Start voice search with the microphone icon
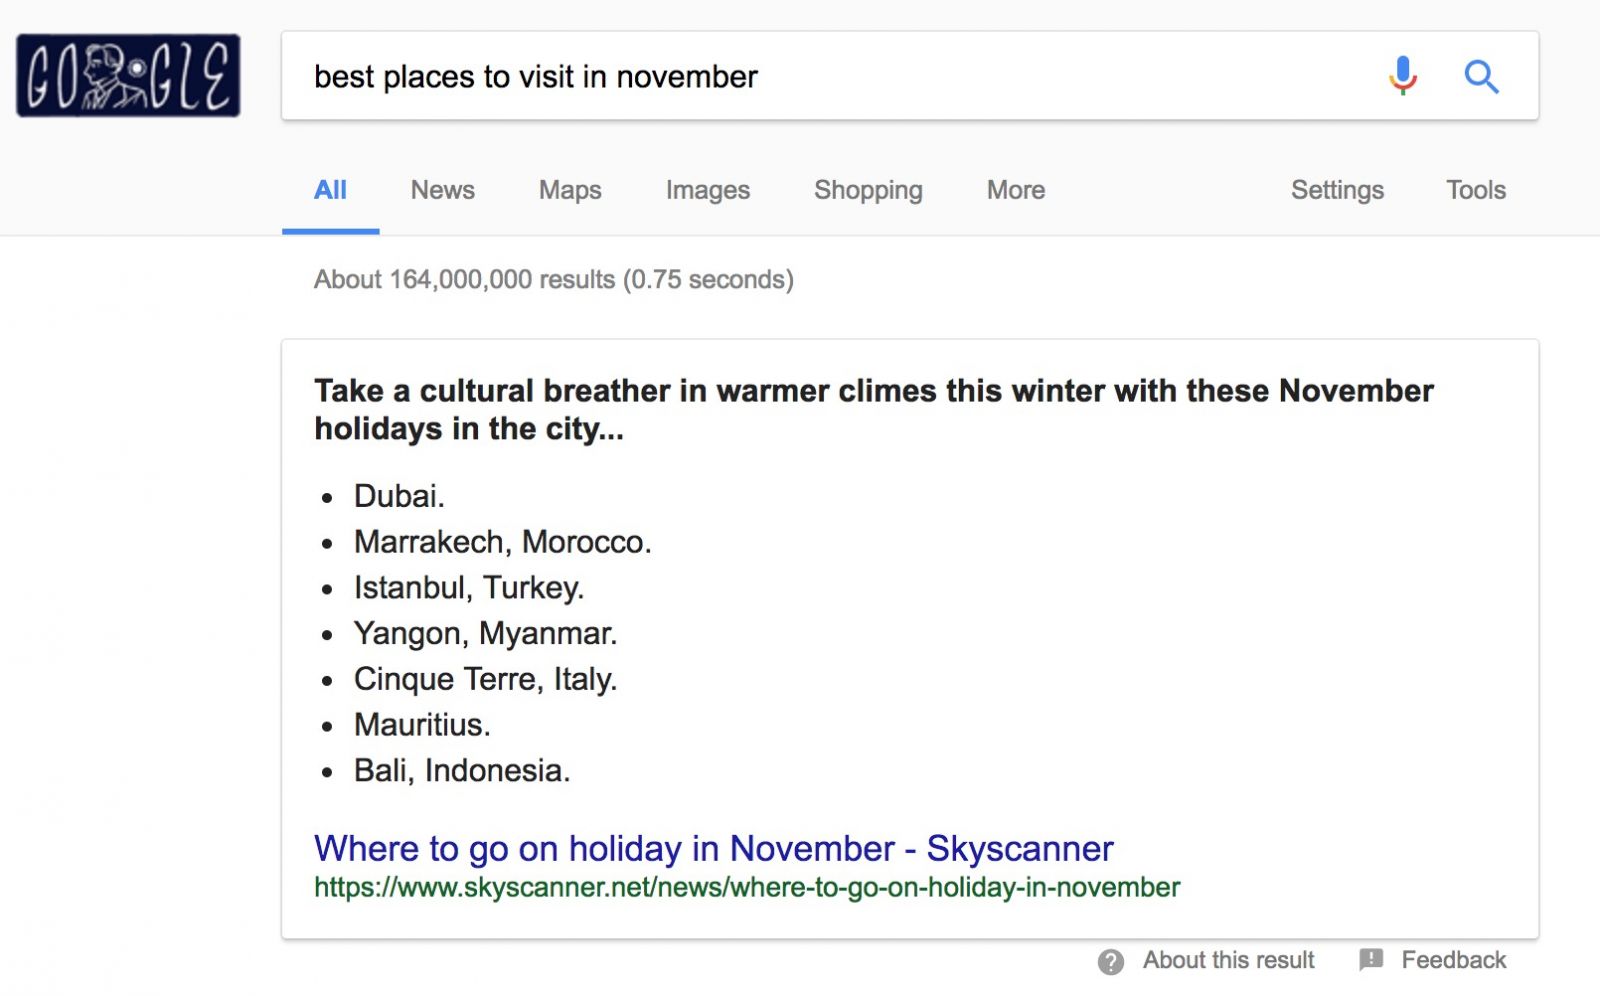Viewport: 1600px width, 996px height. 1403,76
